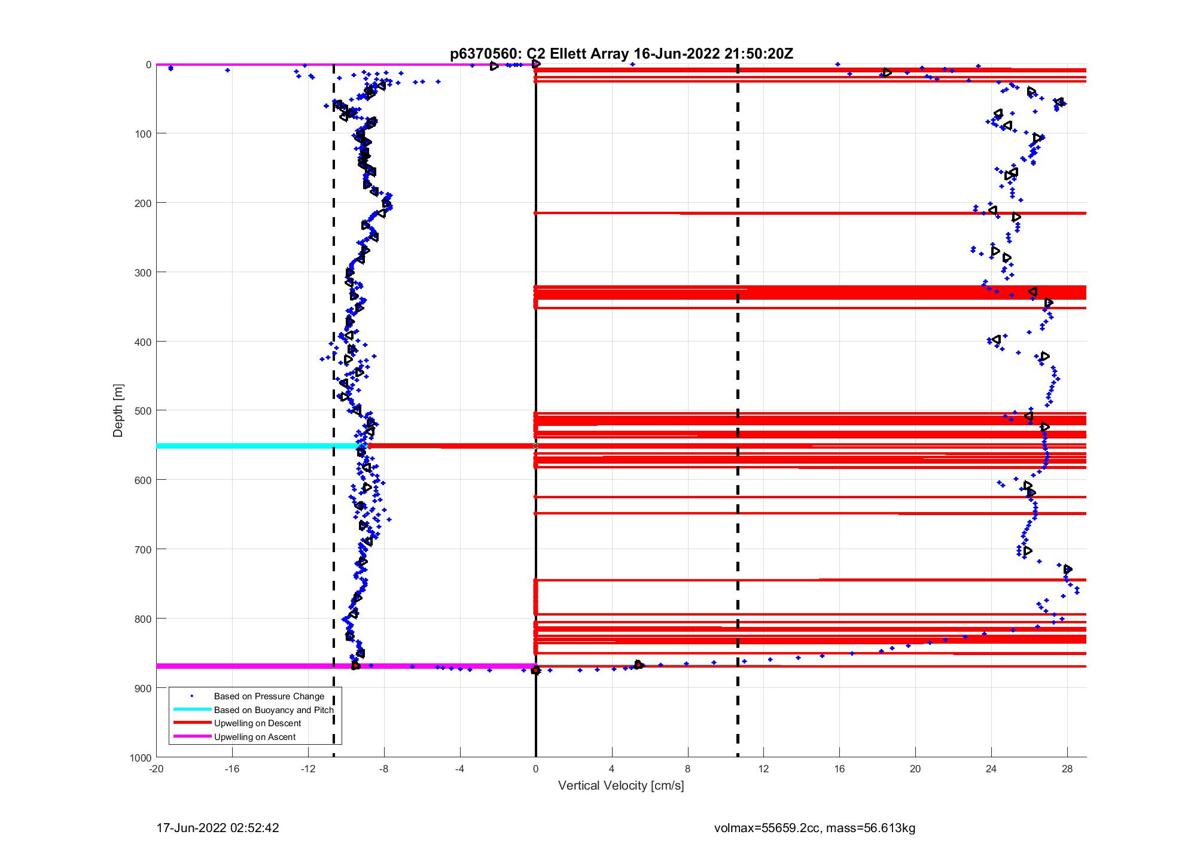Click x-axis tick label 28
1200x851 pixels.
[1067, 769]
